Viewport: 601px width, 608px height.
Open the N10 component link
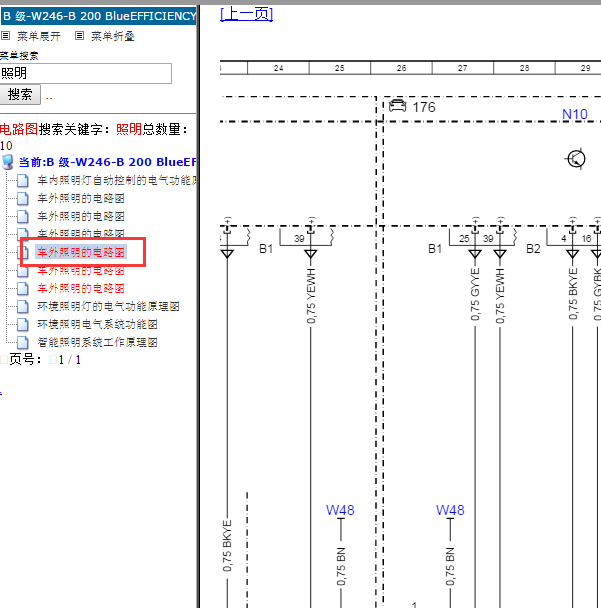[575, 114]
